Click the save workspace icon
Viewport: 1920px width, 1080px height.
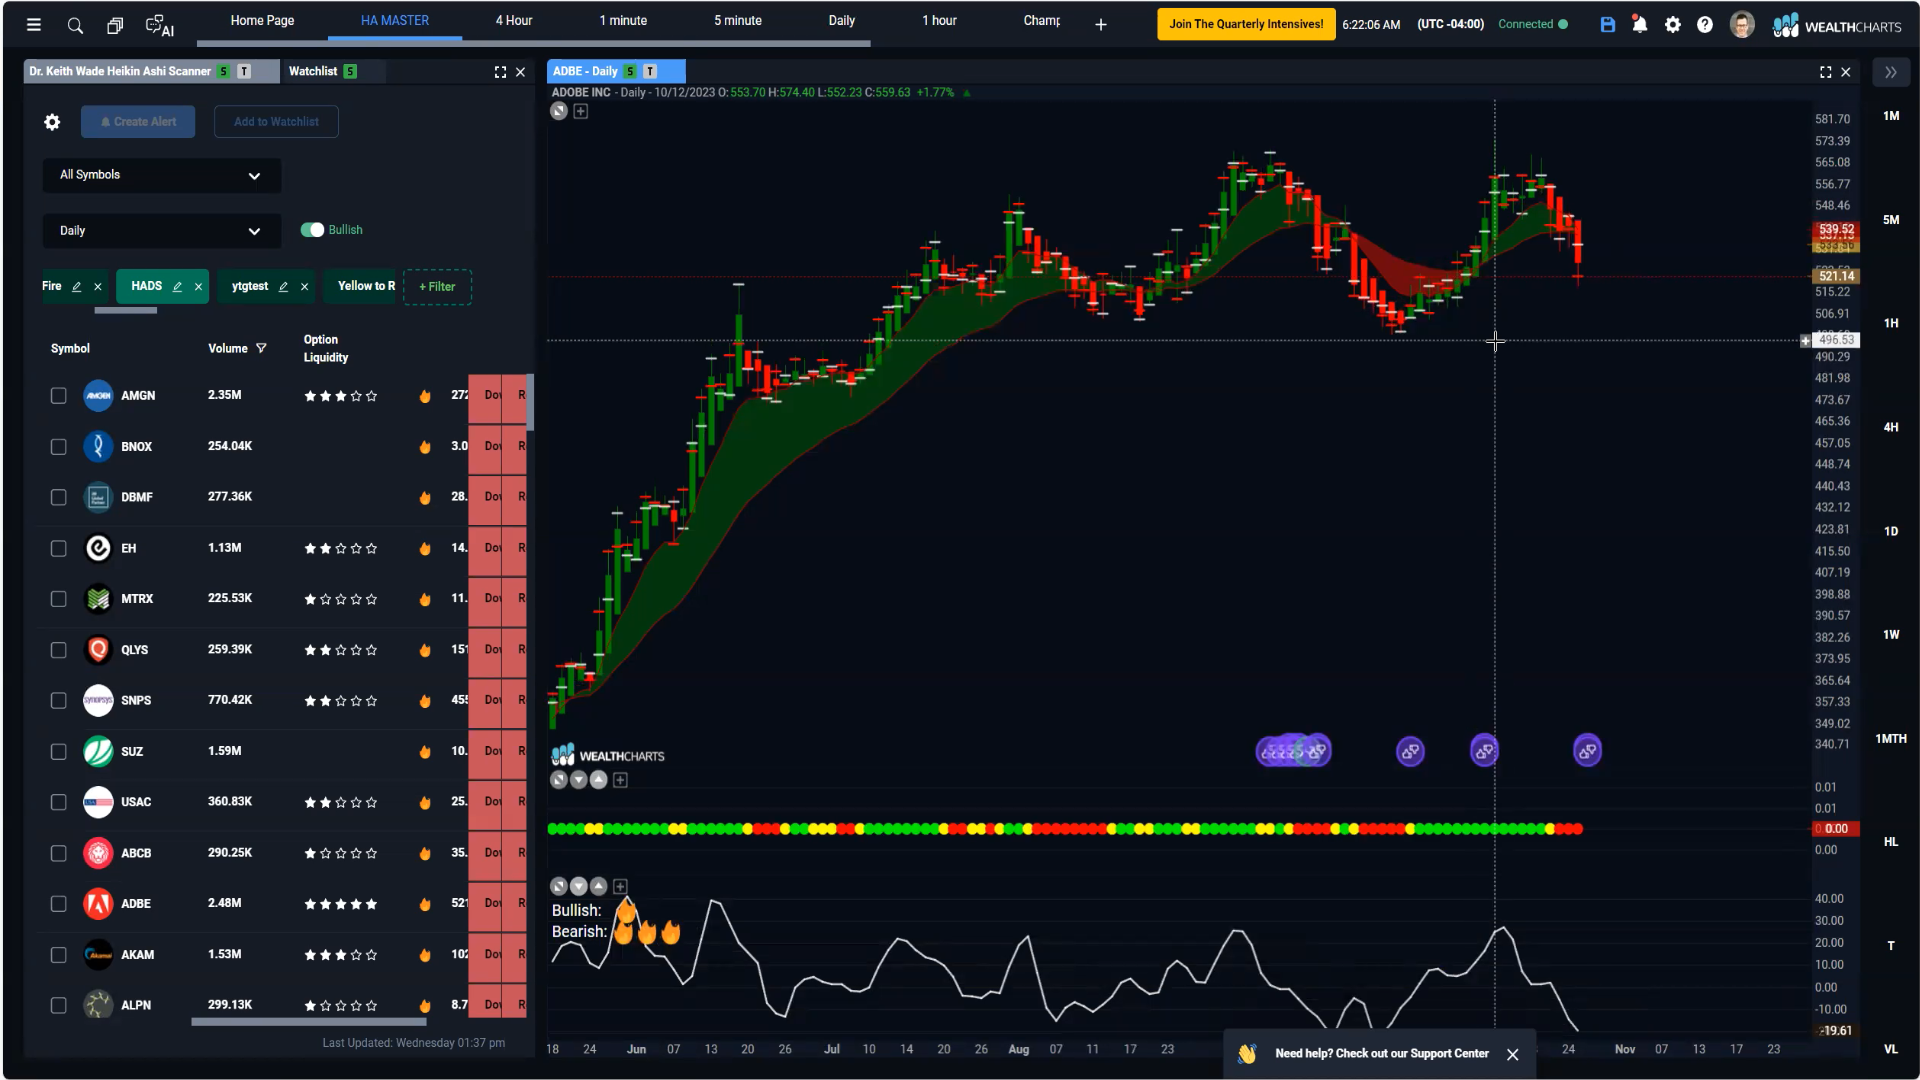[1608, 25]
